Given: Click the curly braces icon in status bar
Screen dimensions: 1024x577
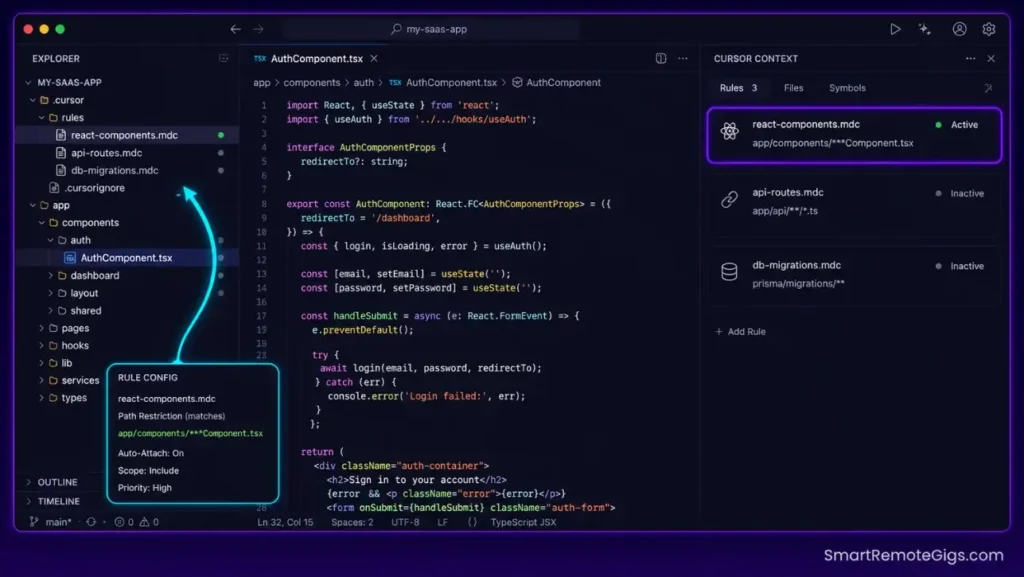Looking at the screenshot, I should coord(472,522).
